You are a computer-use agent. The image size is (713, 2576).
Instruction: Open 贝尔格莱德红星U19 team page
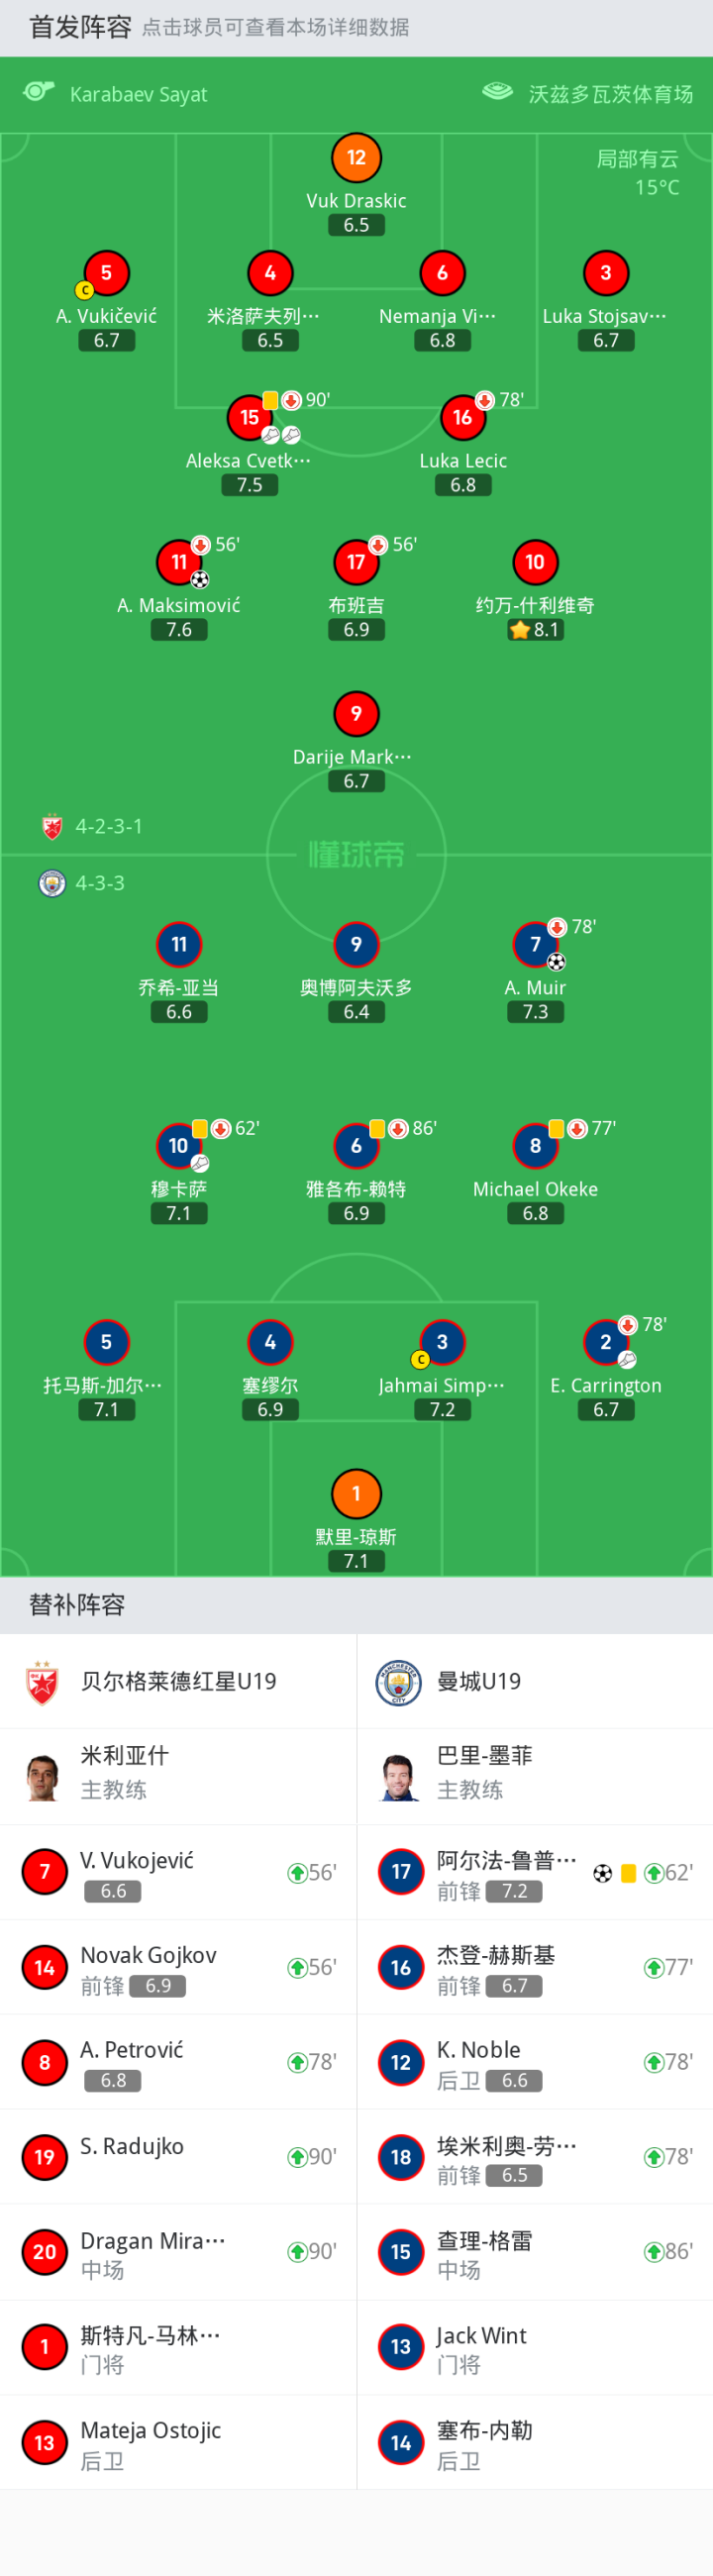pyautogui.click(x=178, y=1681)
